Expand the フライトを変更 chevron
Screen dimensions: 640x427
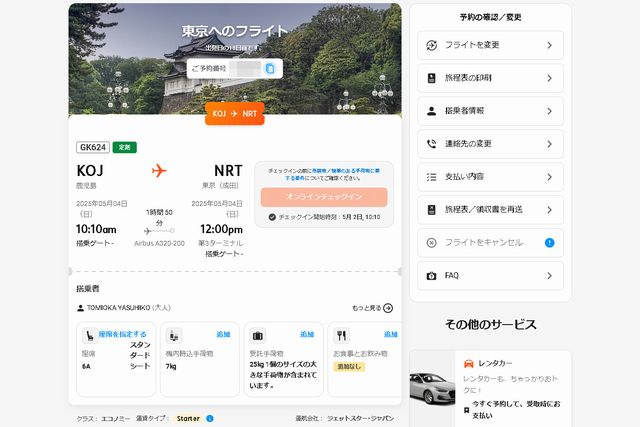click(549, 45)
